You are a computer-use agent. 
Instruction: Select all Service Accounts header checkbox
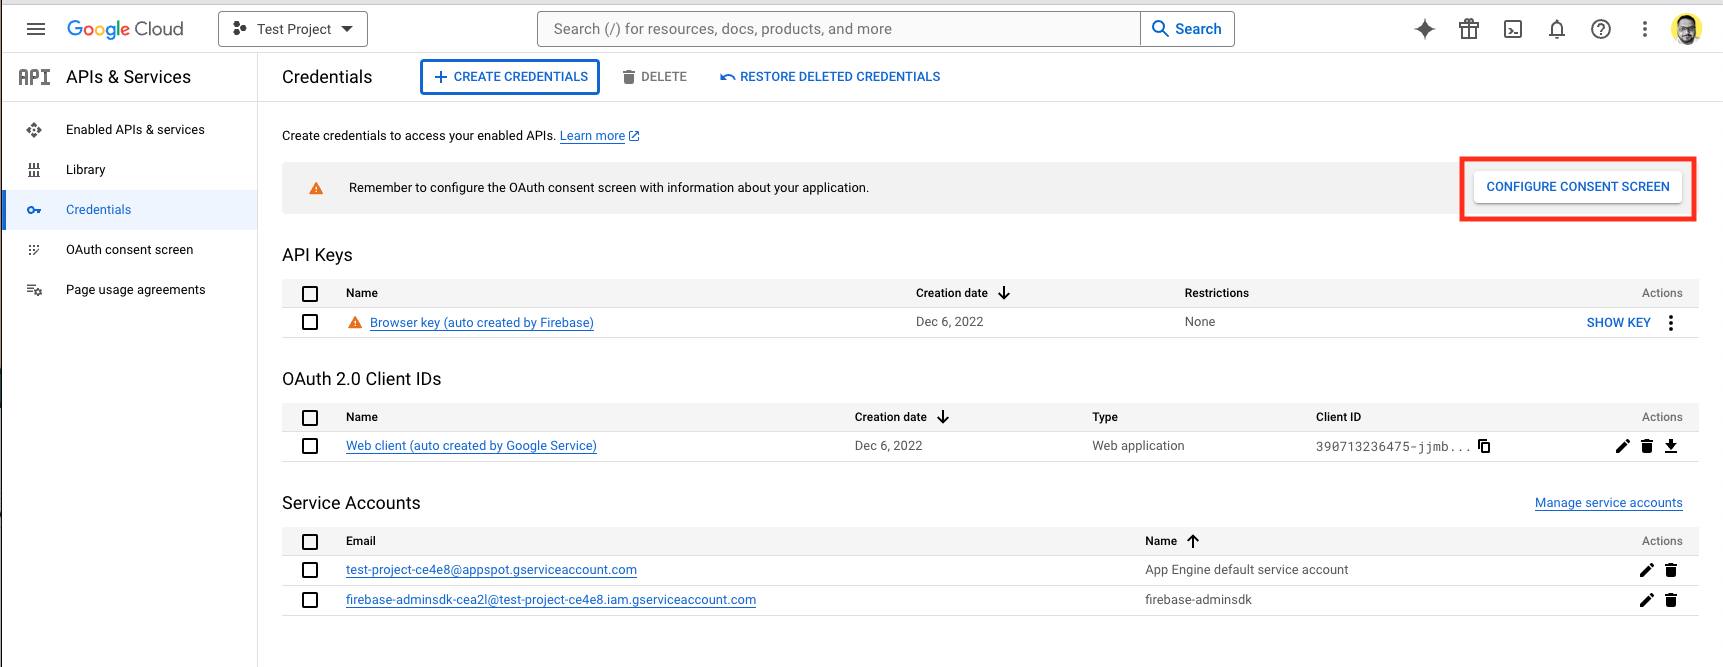pos(310,542)
